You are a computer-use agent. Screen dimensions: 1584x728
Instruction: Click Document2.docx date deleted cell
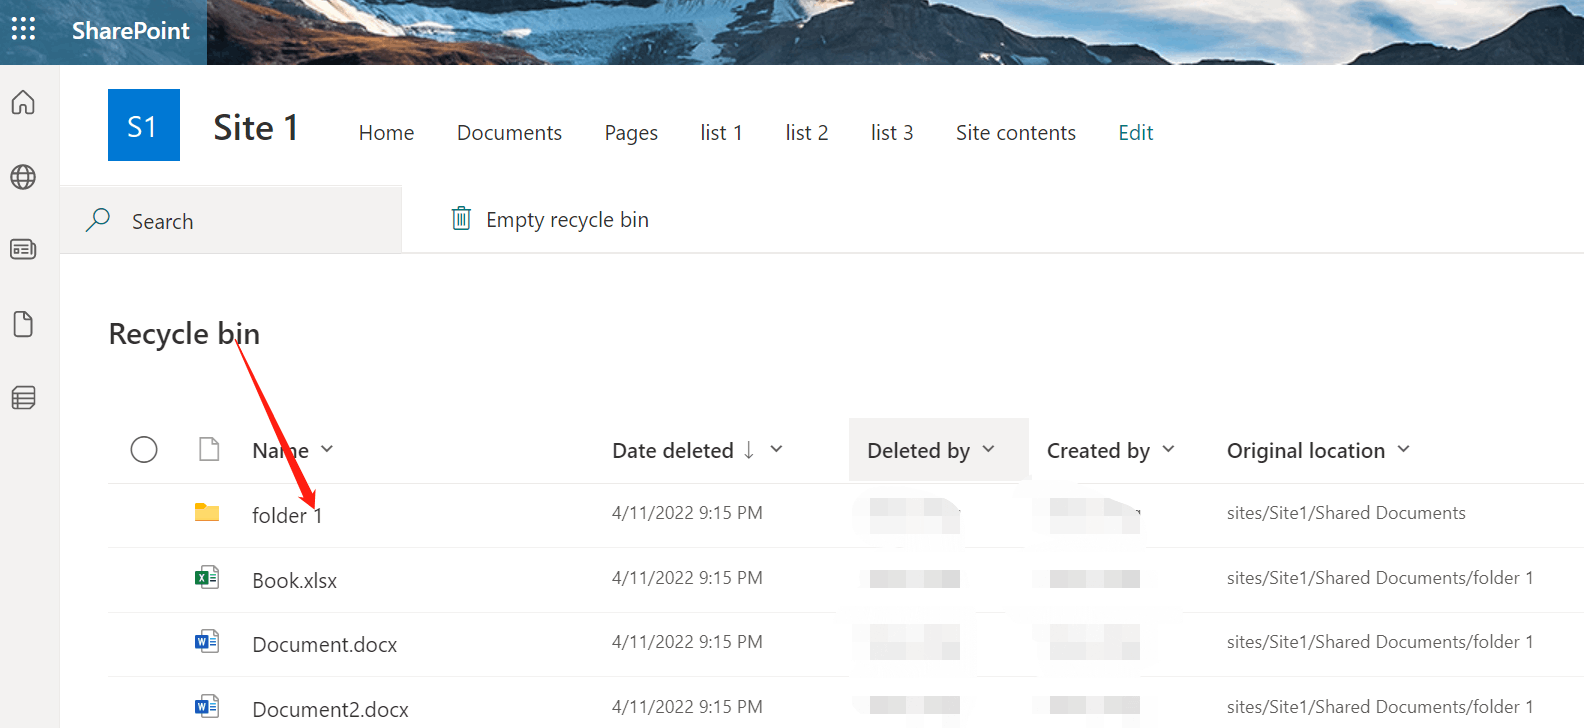tap(687, 707)
